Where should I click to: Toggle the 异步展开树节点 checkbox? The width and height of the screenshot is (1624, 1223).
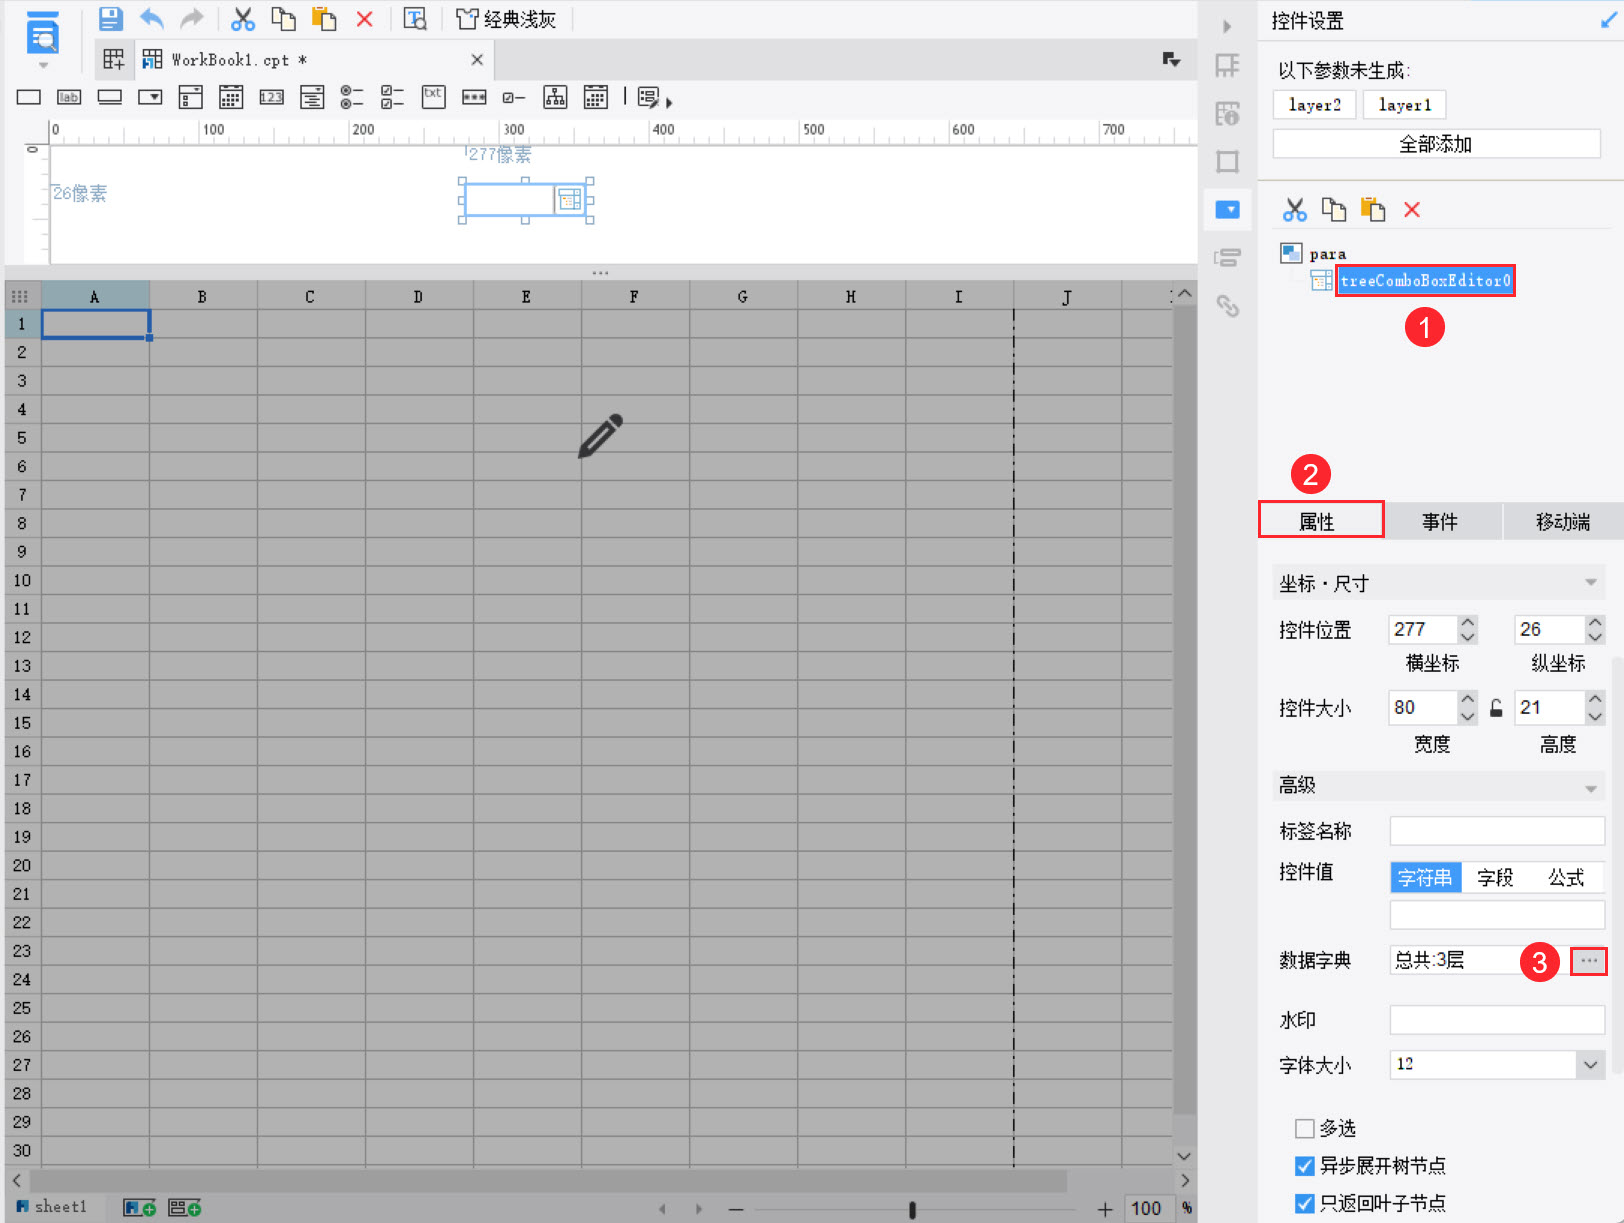1304,1166
